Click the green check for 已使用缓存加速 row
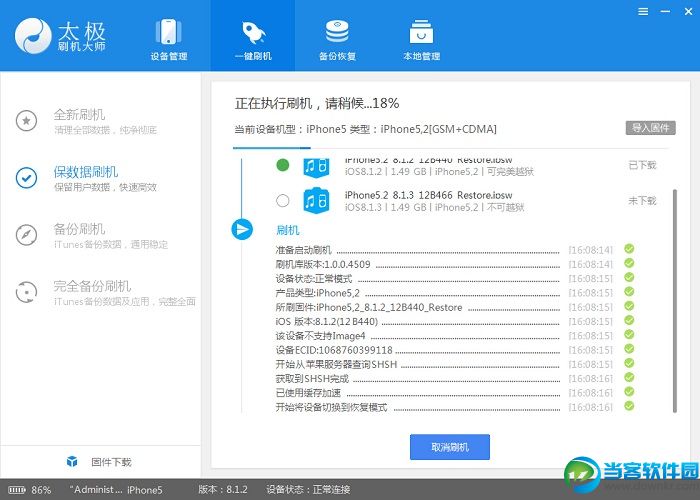Screen dimensions: 700x500 point(629,392)
